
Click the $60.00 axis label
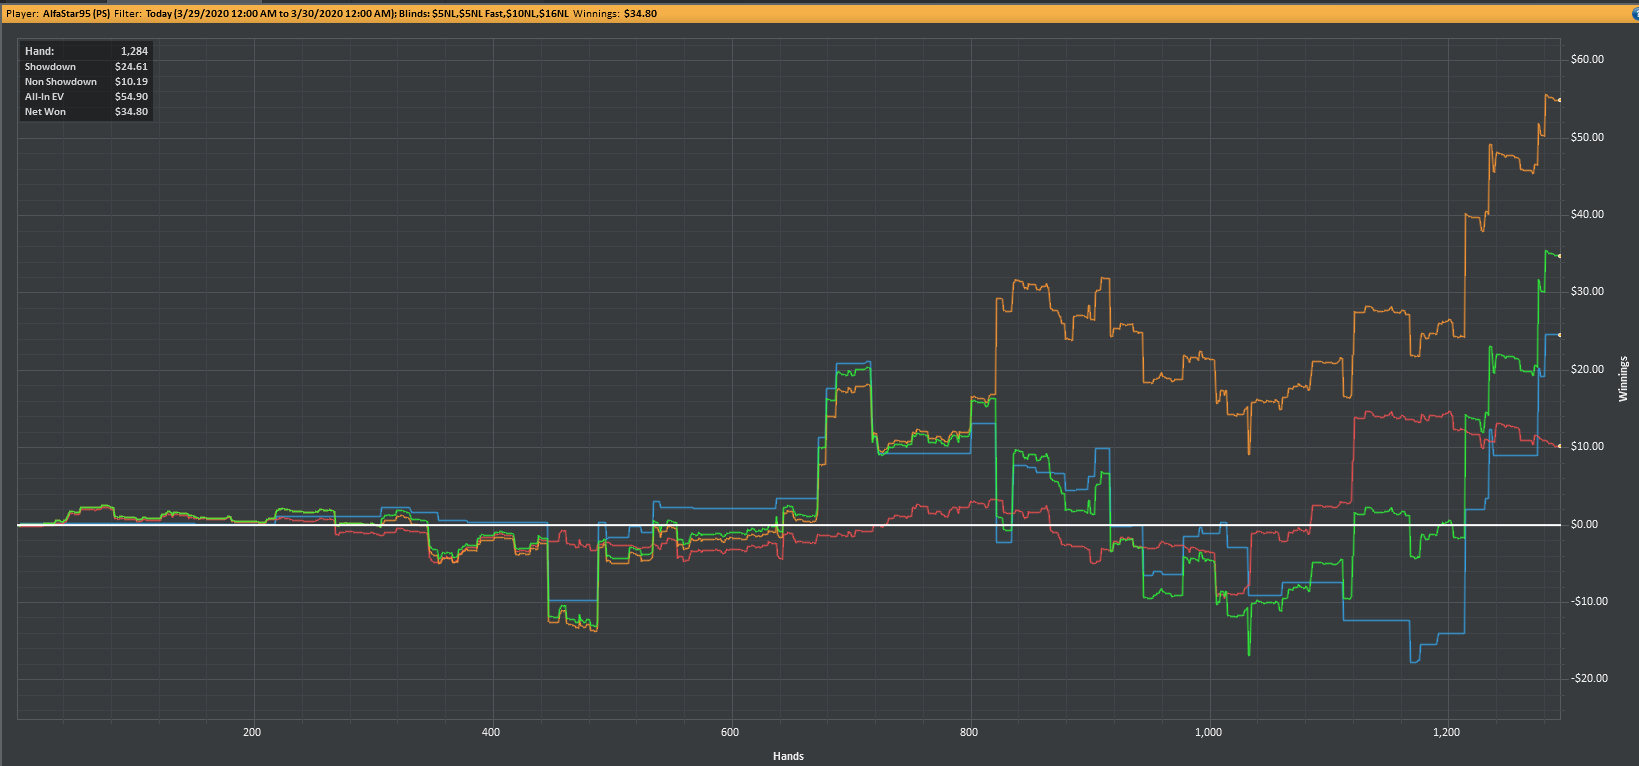click(1587, 60)
